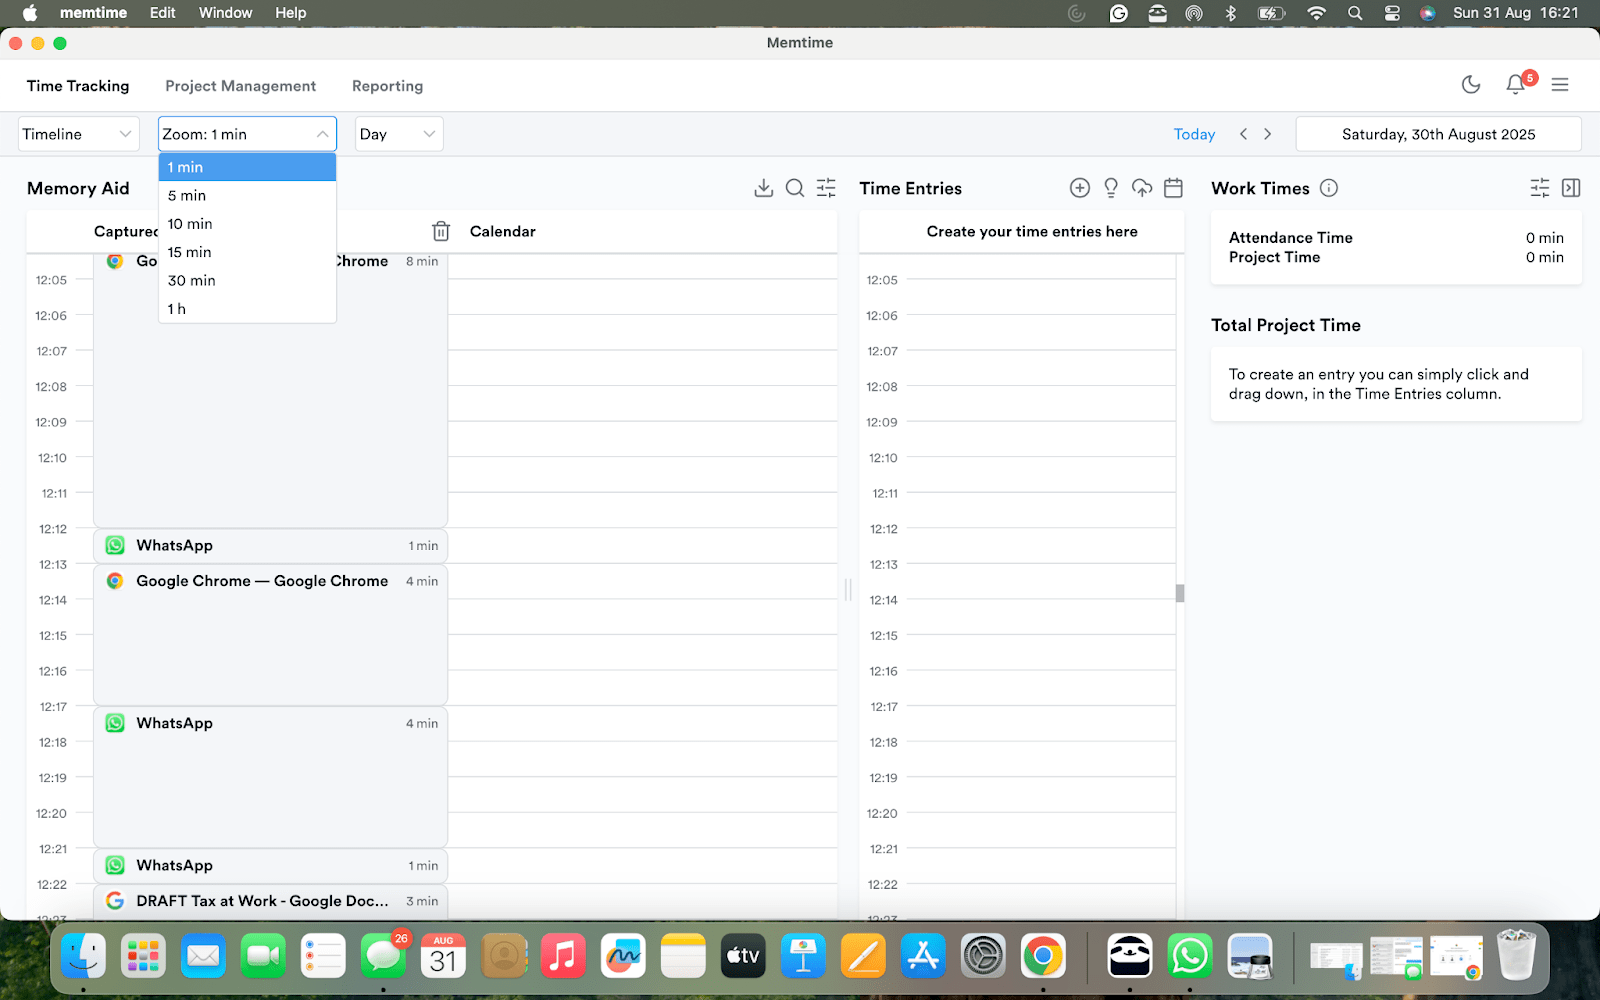The image size is (1600, 1000).
Task: Select the 1 min WhatsApp entry at 12:12
Action: click(x=270, y=546)
